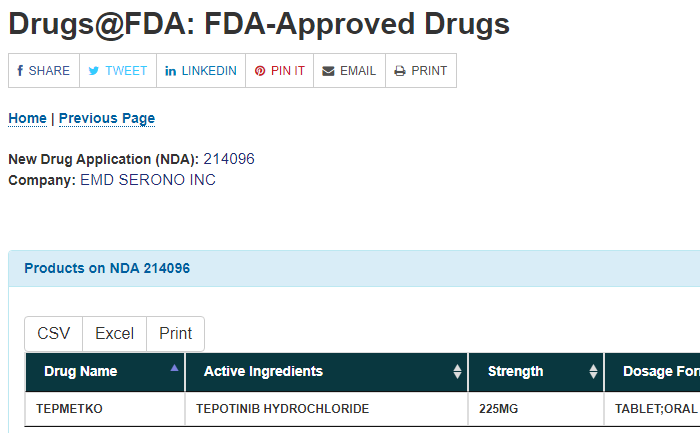Sort by Drug Name using the arrow

pyautogui.click(x=174, y=368)
